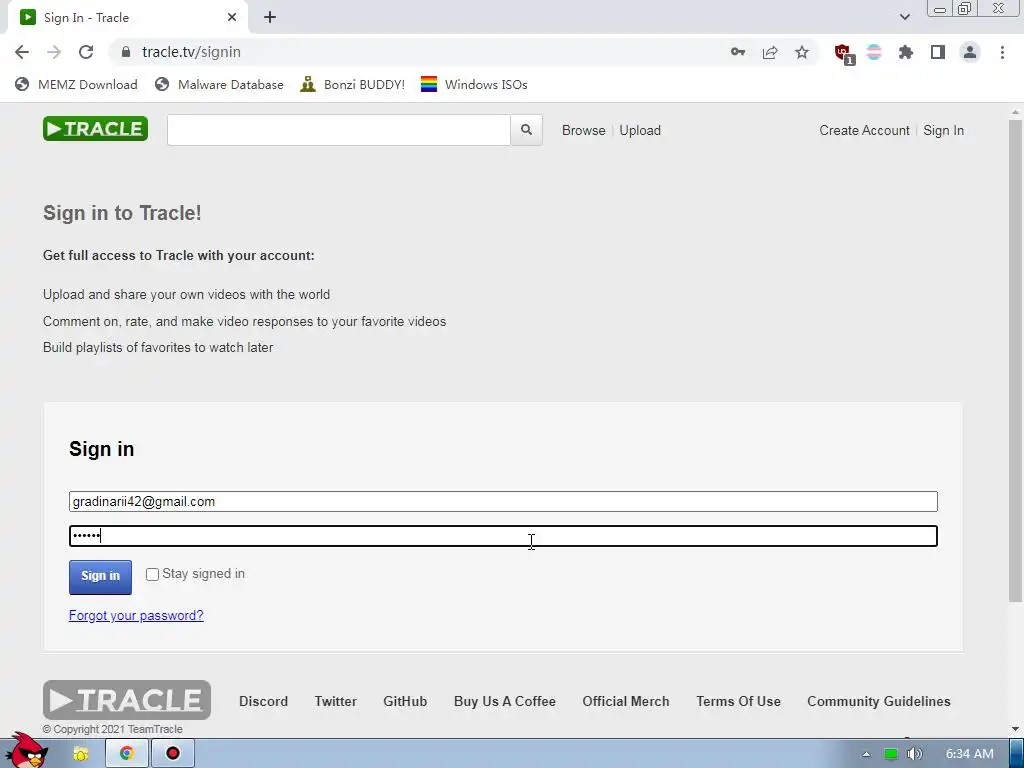Viewport: 1024px width, 768px height.
Task: Click the Upload menu link
Action: point(640,131)
